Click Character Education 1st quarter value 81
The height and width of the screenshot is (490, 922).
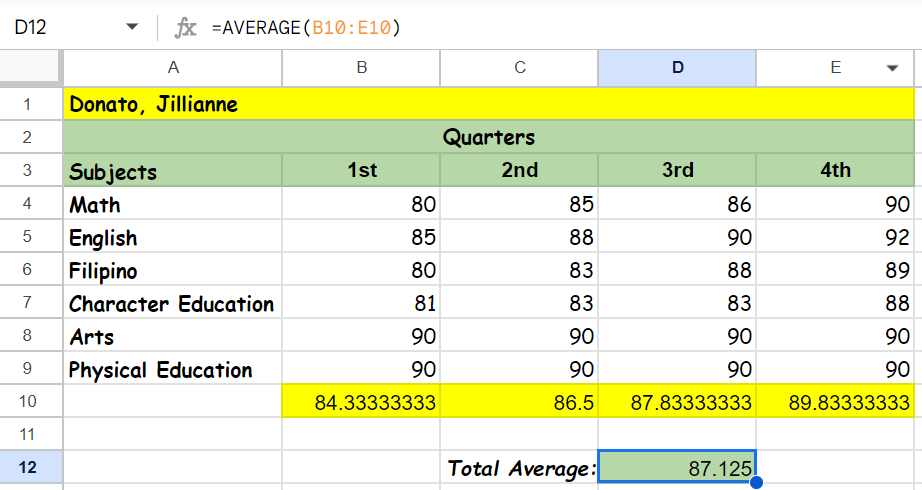tap(361, 302)
